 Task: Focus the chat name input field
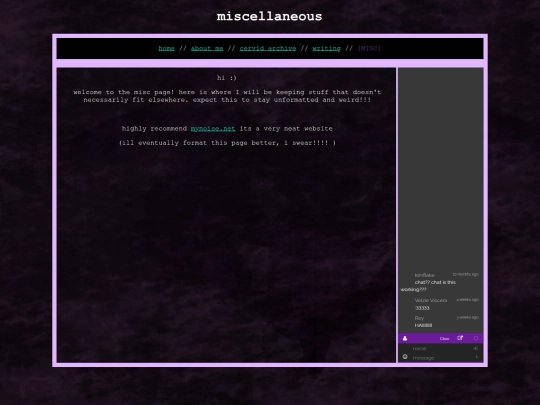[442, 349]
